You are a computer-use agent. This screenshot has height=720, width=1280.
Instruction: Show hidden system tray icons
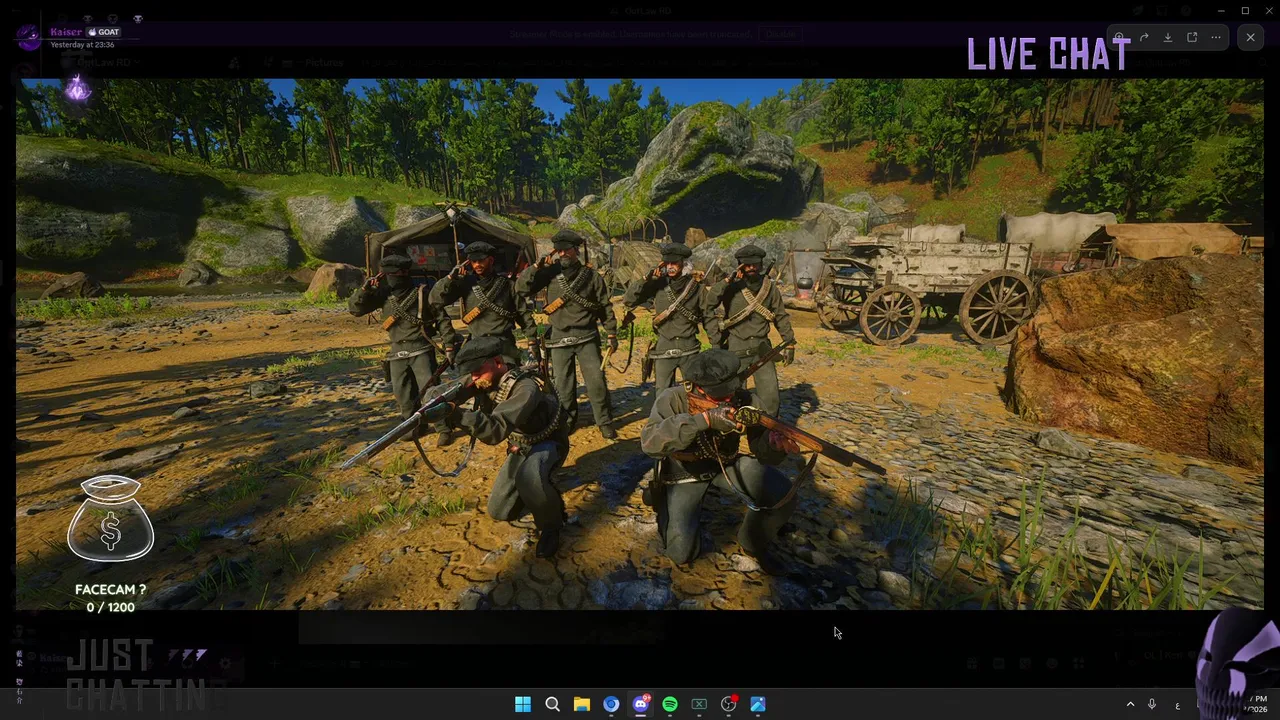1130,704
